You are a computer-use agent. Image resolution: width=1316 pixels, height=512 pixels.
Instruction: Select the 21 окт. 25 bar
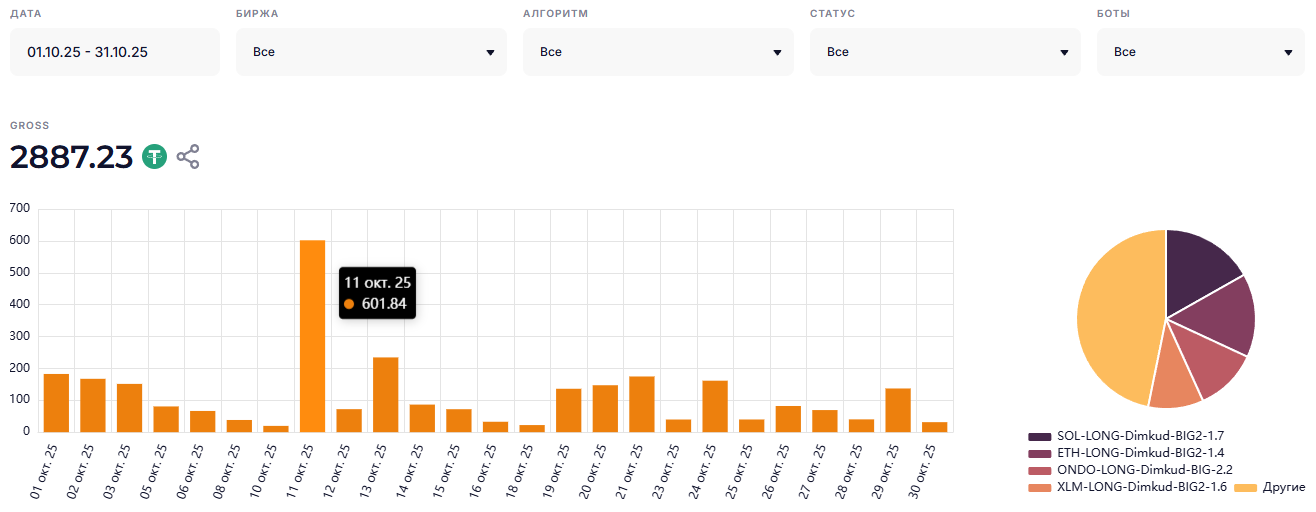pyautogui.click(x=641, y=404)
